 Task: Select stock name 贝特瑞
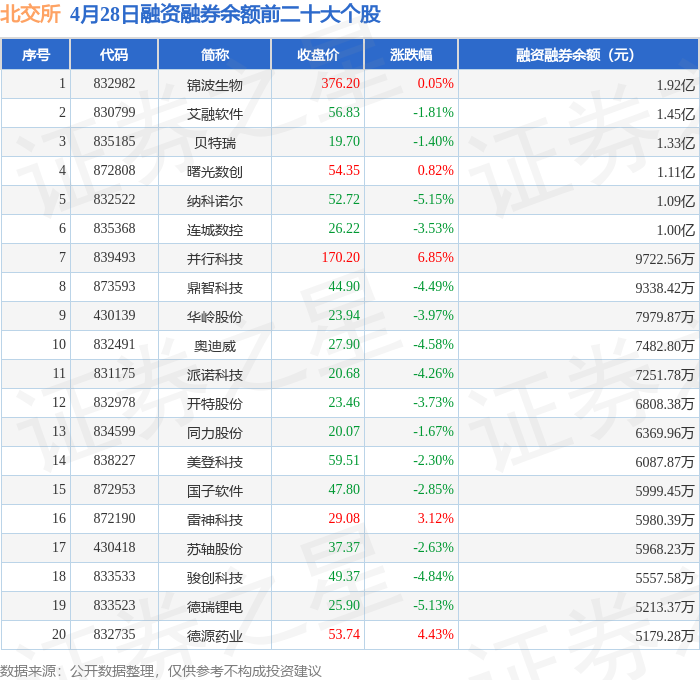point(215,143)
